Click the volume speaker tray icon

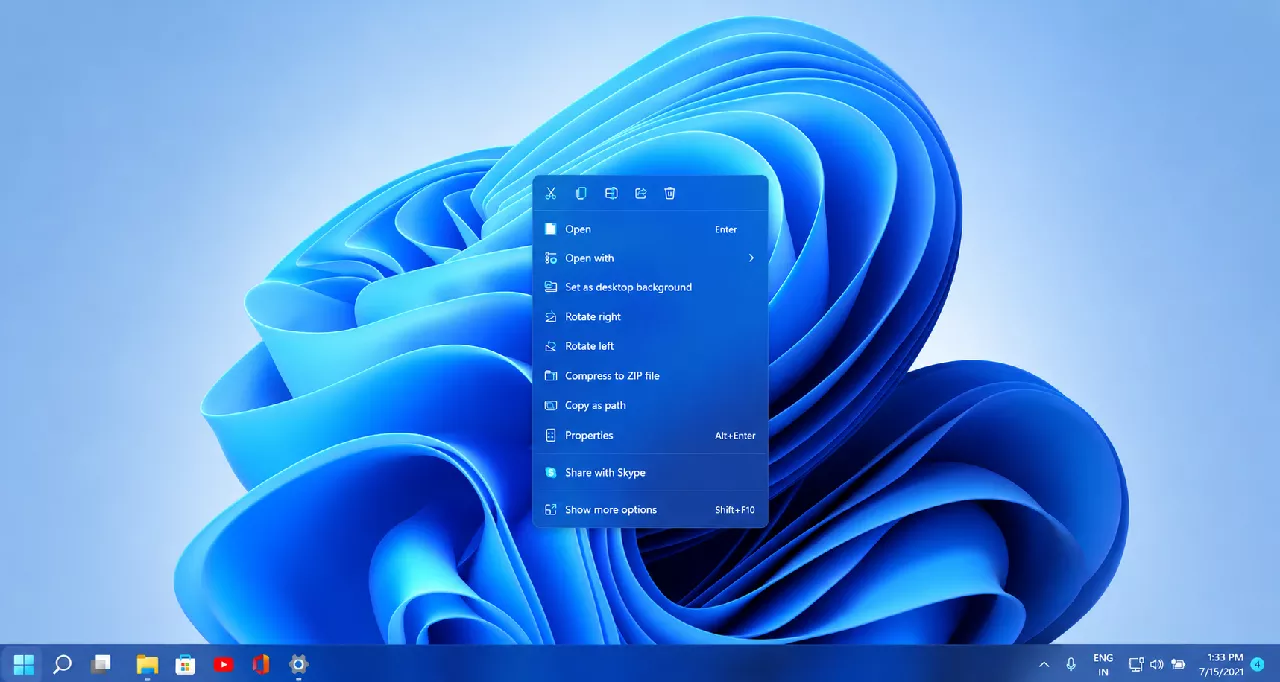click(x=1157, y=664)
